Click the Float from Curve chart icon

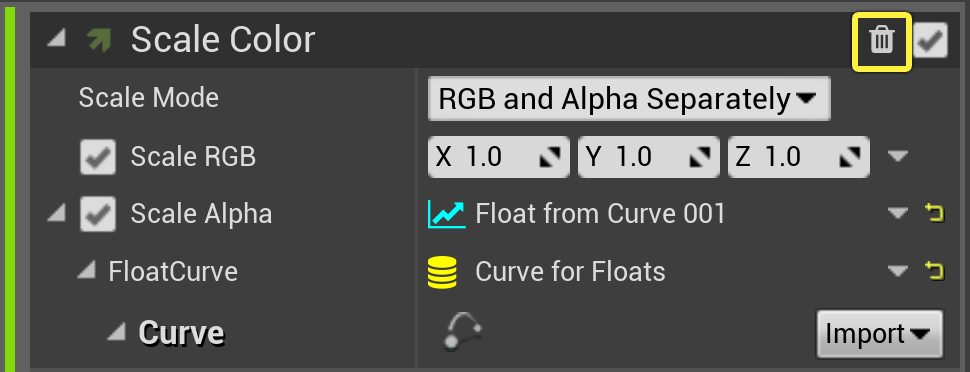click(x=446, y=214)
